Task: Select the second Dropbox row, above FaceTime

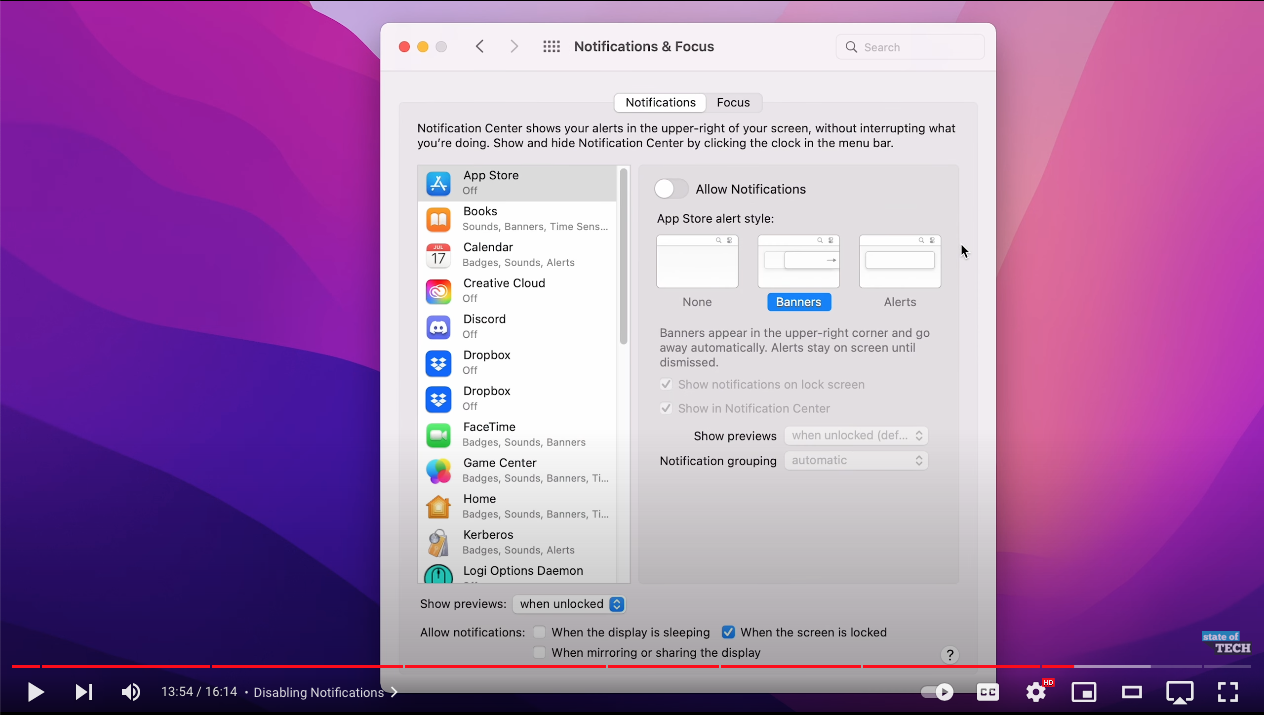Action: (517, 399)
